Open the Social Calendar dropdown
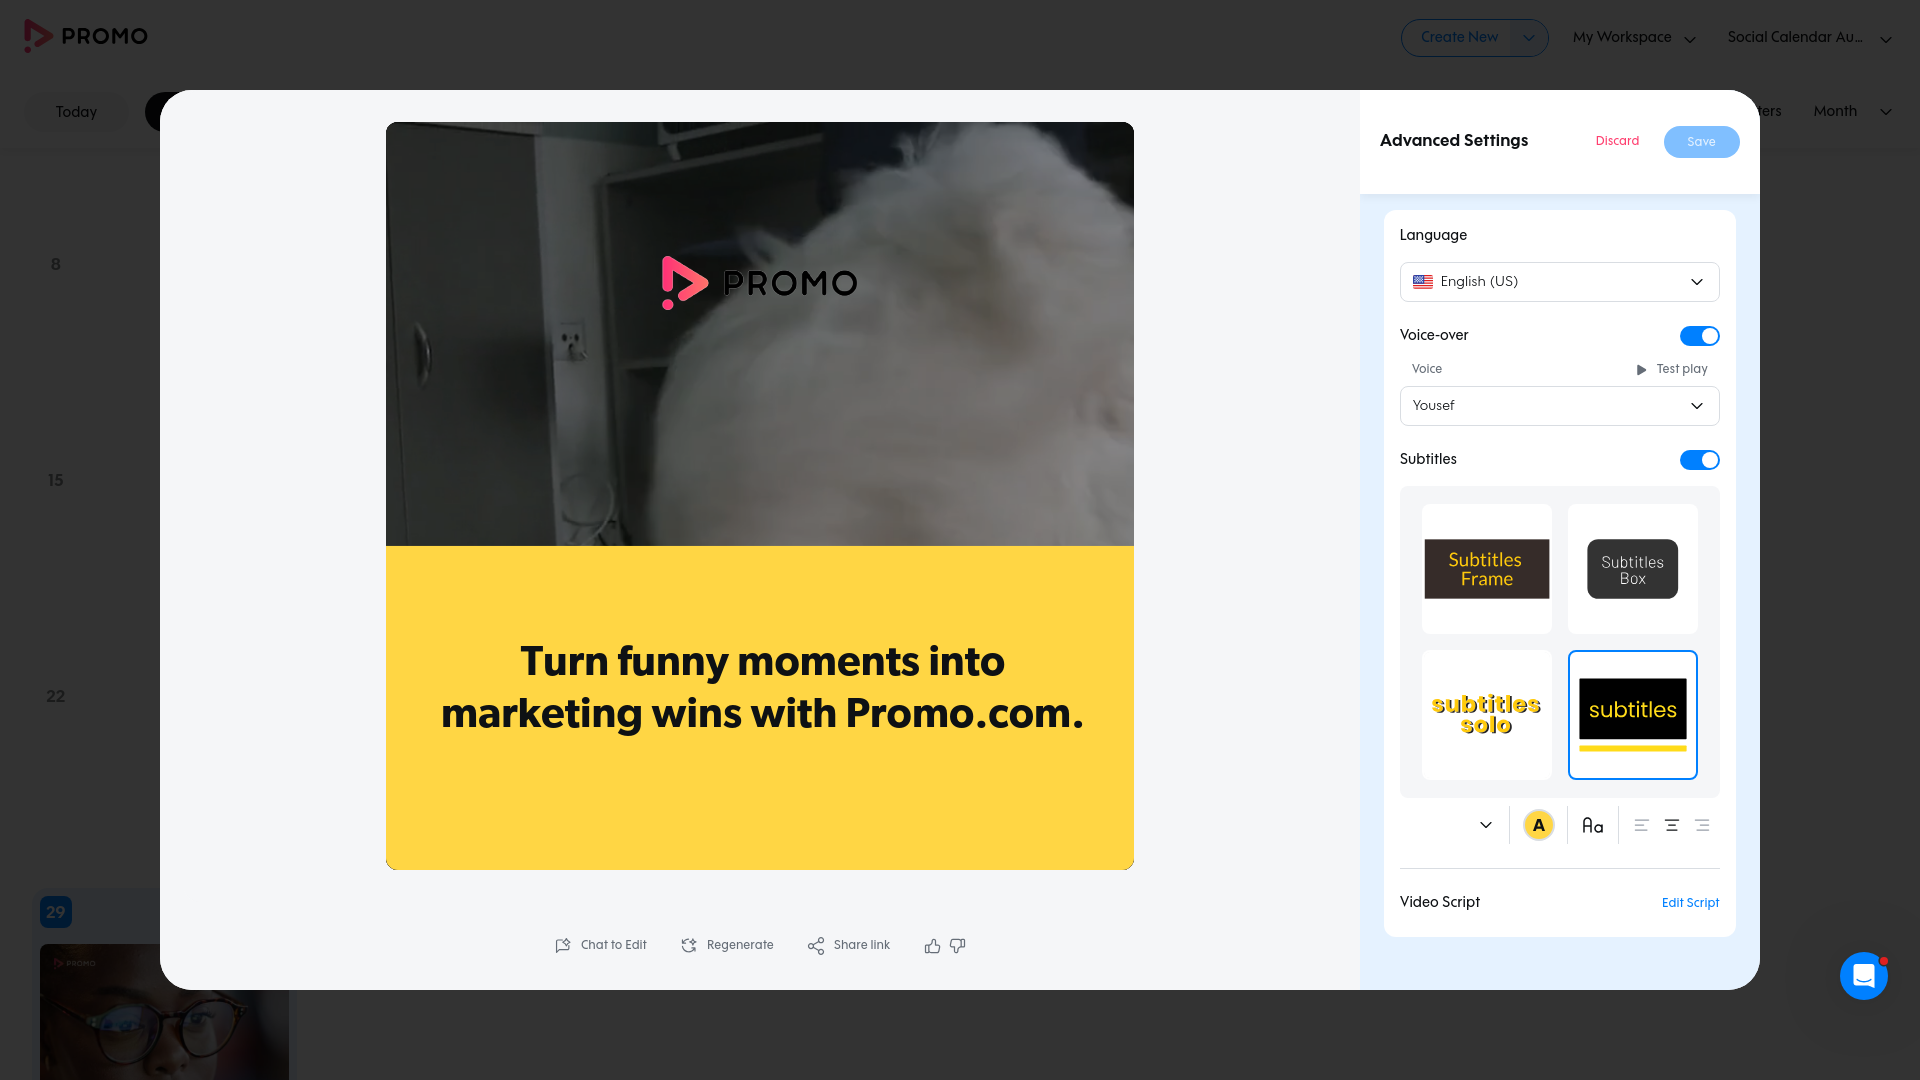 (x=1809, y=38)
